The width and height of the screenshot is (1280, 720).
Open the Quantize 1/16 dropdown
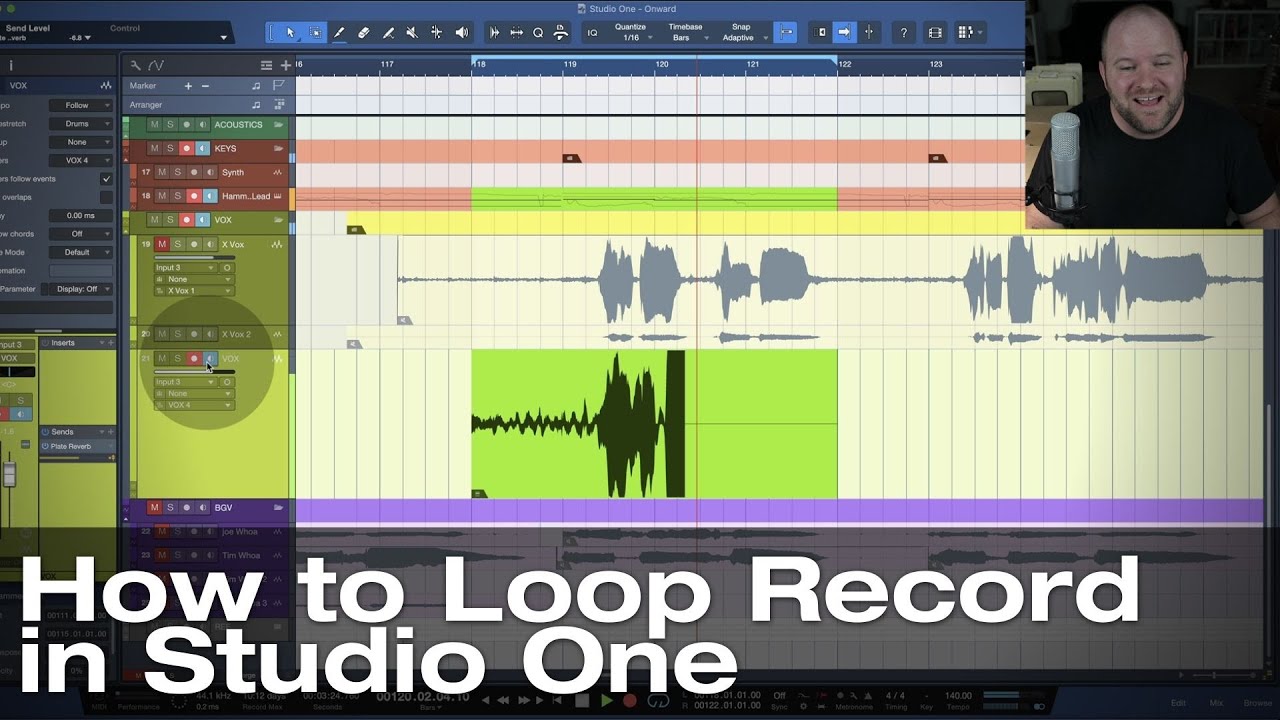coord(631,32)
